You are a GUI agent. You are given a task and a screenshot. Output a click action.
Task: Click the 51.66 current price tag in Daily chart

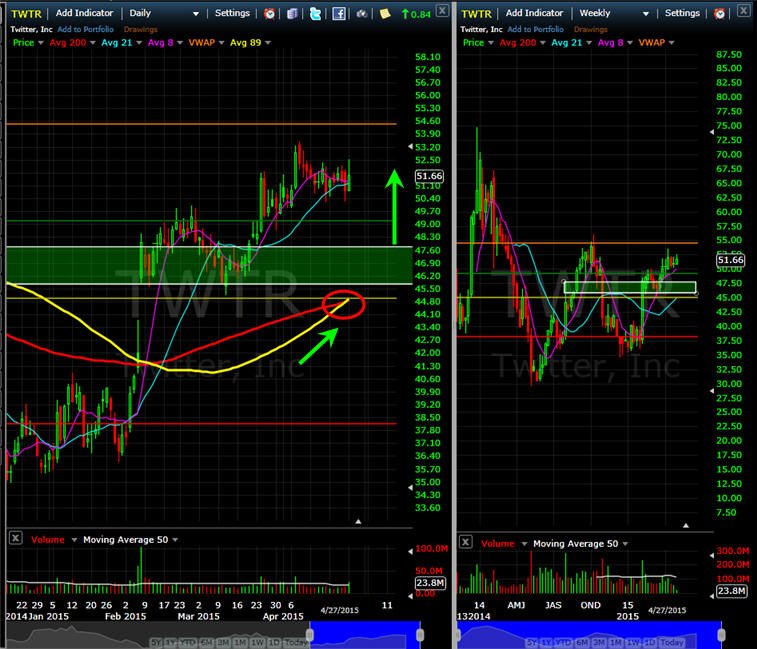click(429, 176)
